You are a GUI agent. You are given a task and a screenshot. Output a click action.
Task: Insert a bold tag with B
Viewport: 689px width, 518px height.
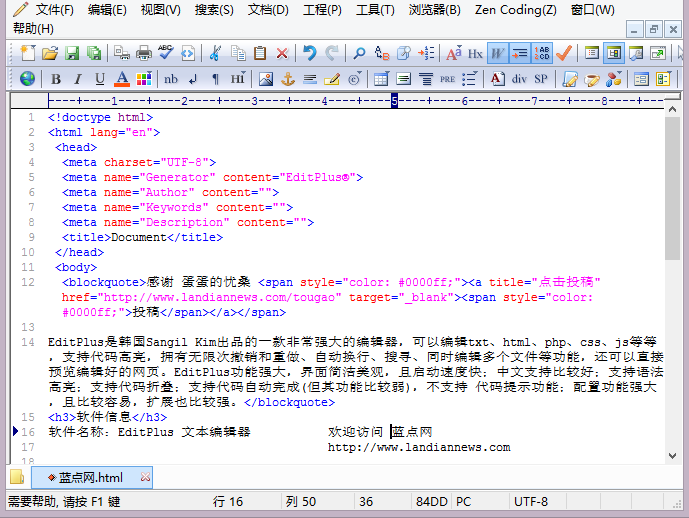point(56,79)
